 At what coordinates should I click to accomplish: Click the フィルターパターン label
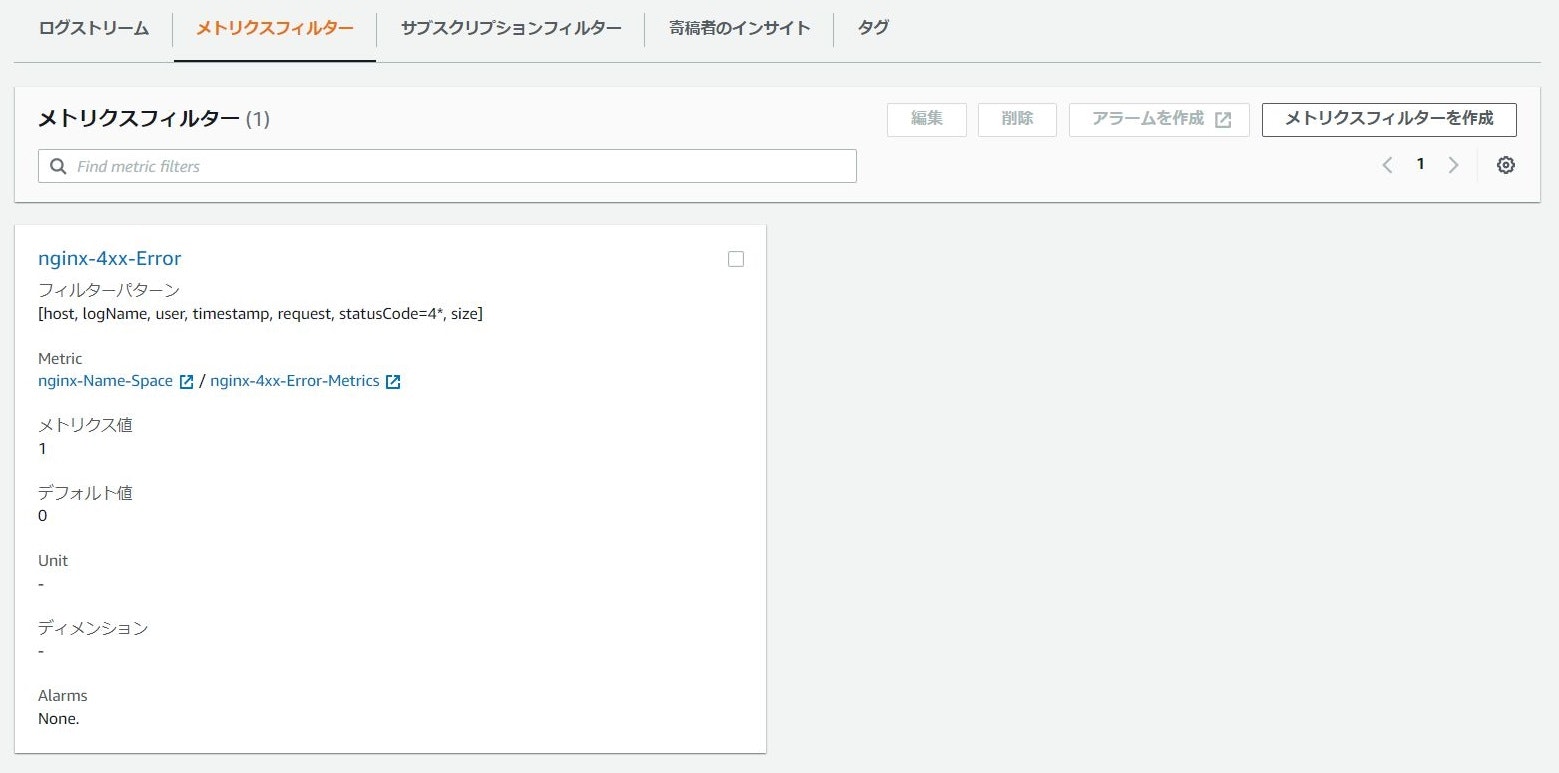tap(109, 290)
